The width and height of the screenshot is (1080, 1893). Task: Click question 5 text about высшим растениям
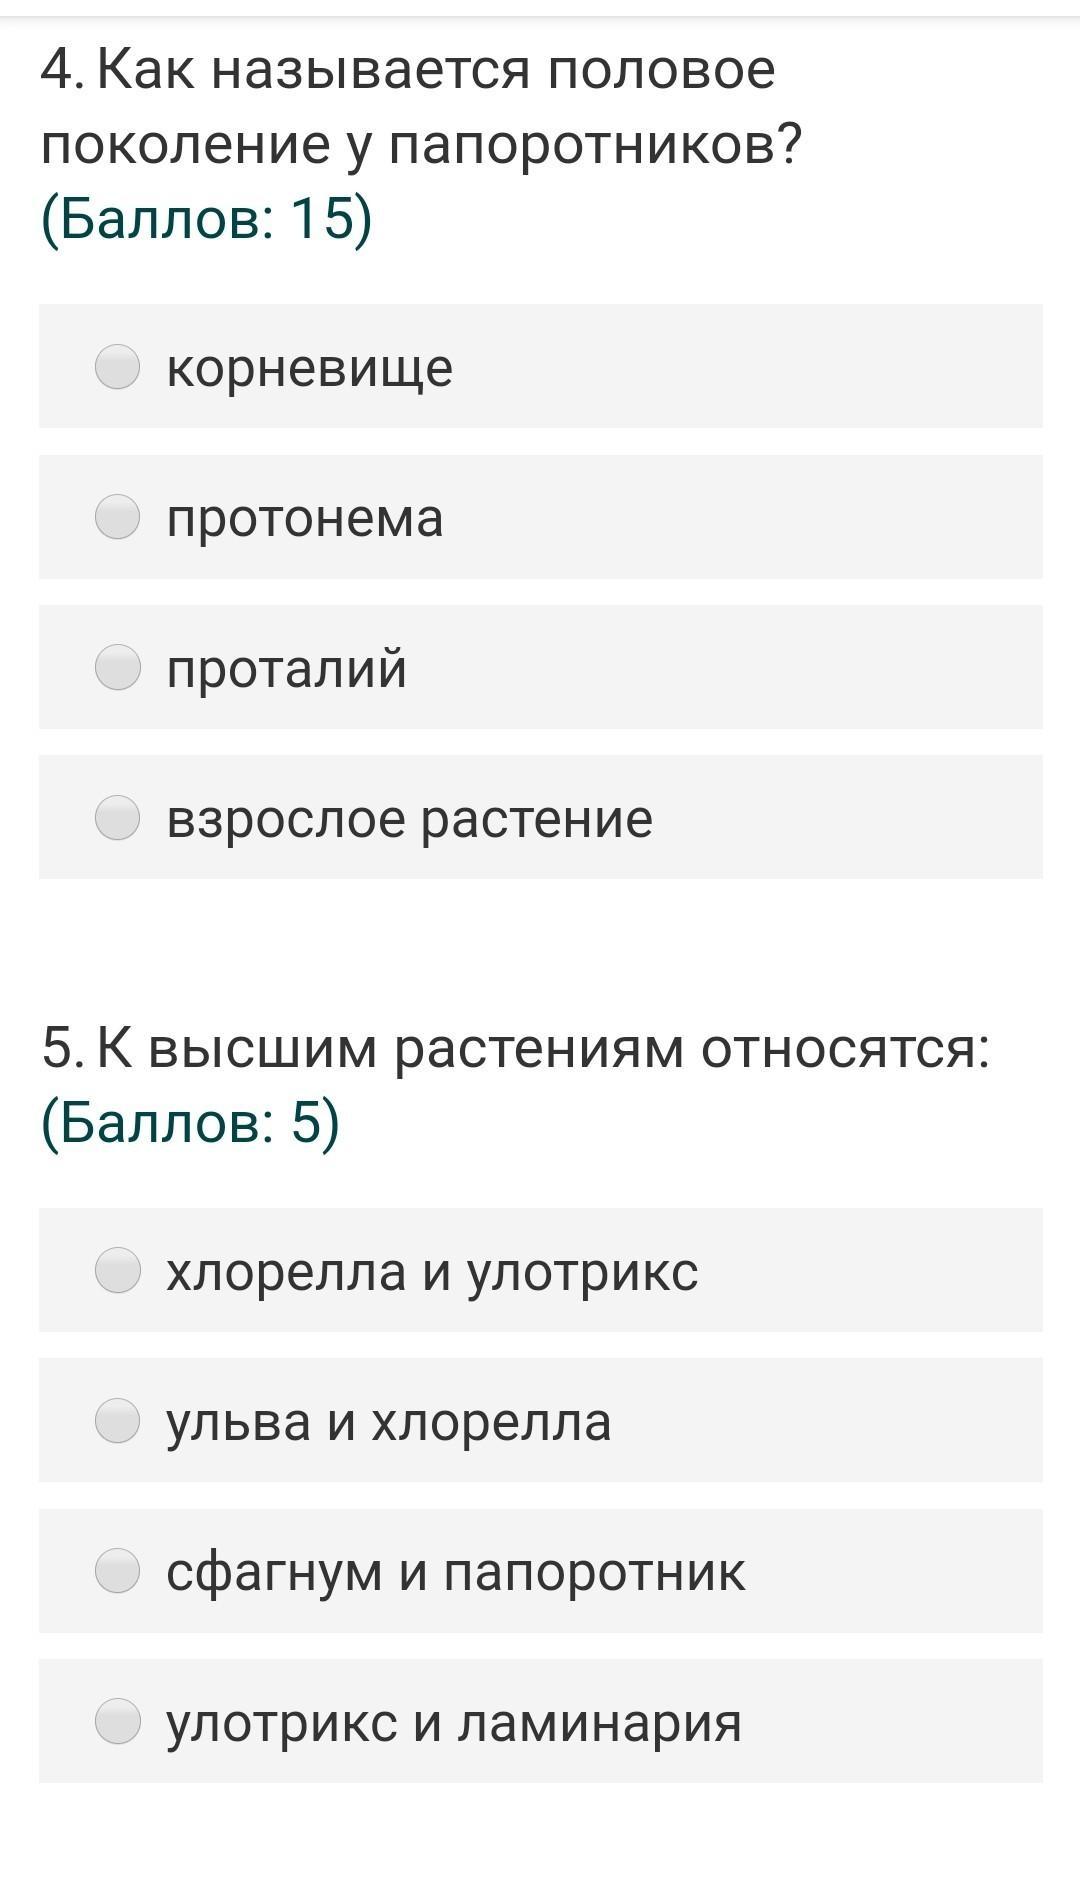tap(515, 1049)
